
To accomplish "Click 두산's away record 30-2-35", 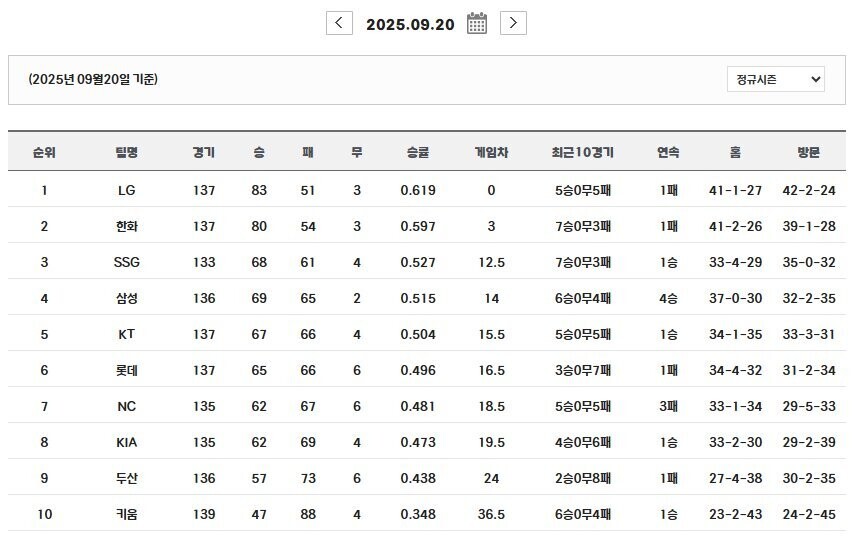I will tap(809, 479).
